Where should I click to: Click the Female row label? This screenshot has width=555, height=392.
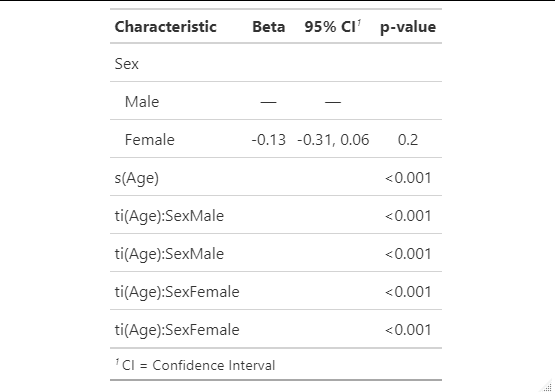pyautogui.click(x=150, y=140)
